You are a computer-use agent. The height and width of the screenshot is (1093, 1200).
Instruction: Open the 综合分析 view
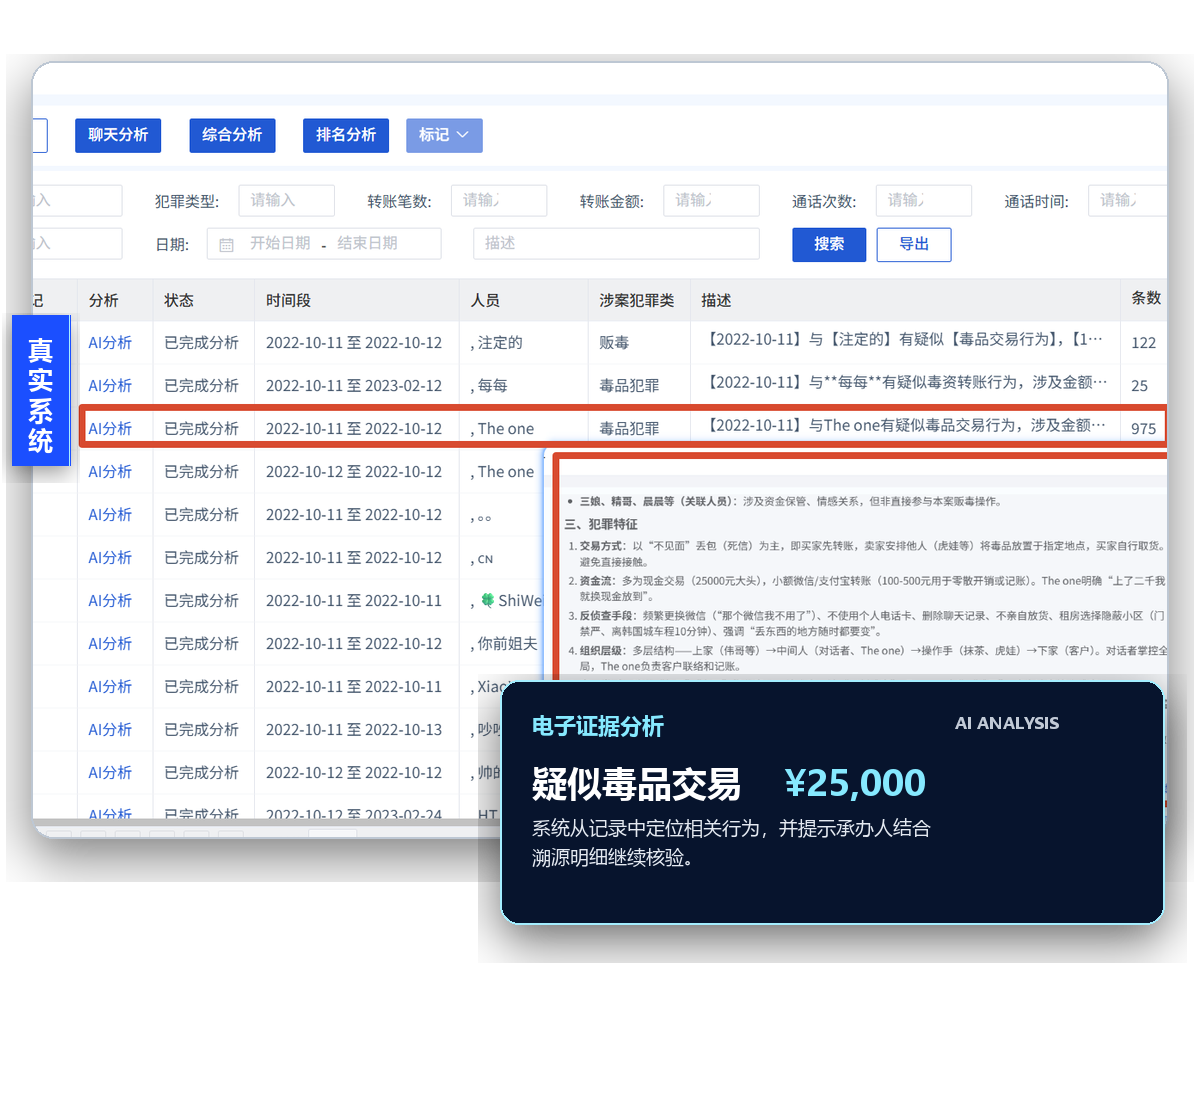tap(232, 135)
